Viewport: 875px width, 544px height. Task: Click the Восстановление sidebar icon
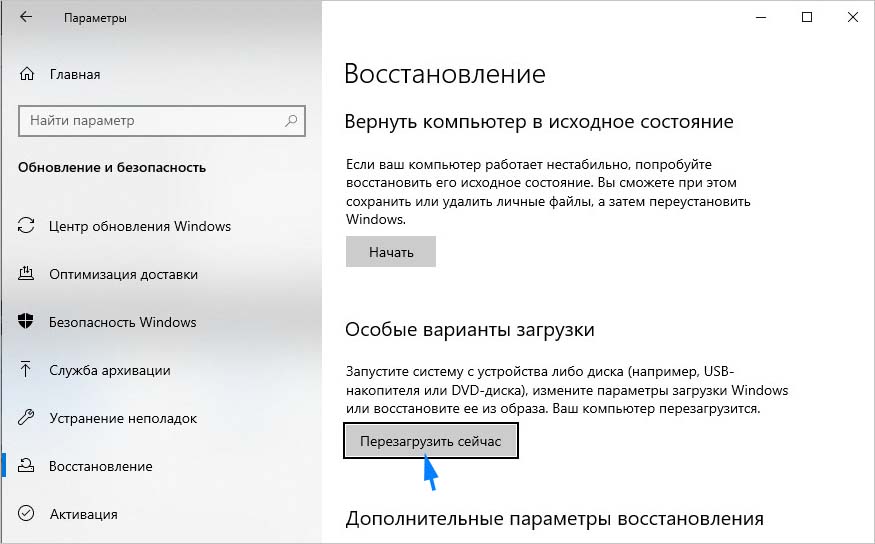27,466
